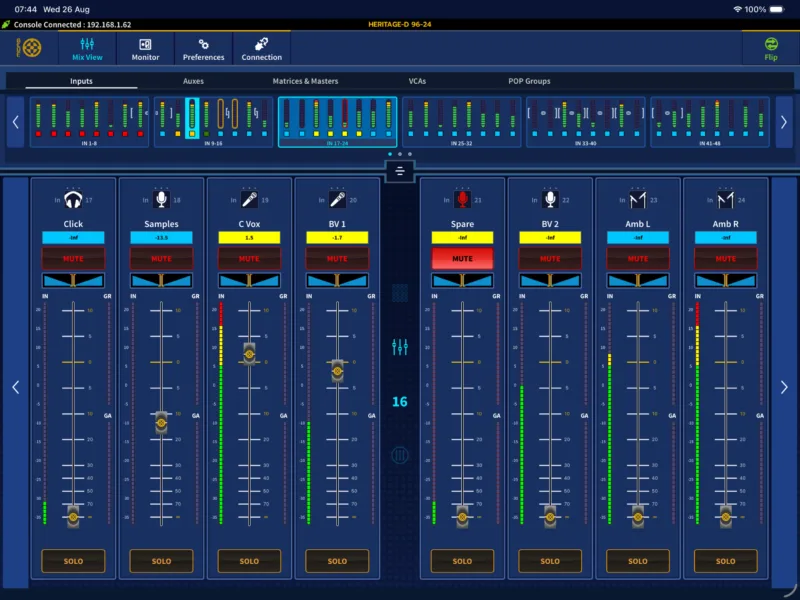This screenshot has height=600, width=800.
Task: Select the IN 25-32 bank thumbnail
Action: (461, 122)
